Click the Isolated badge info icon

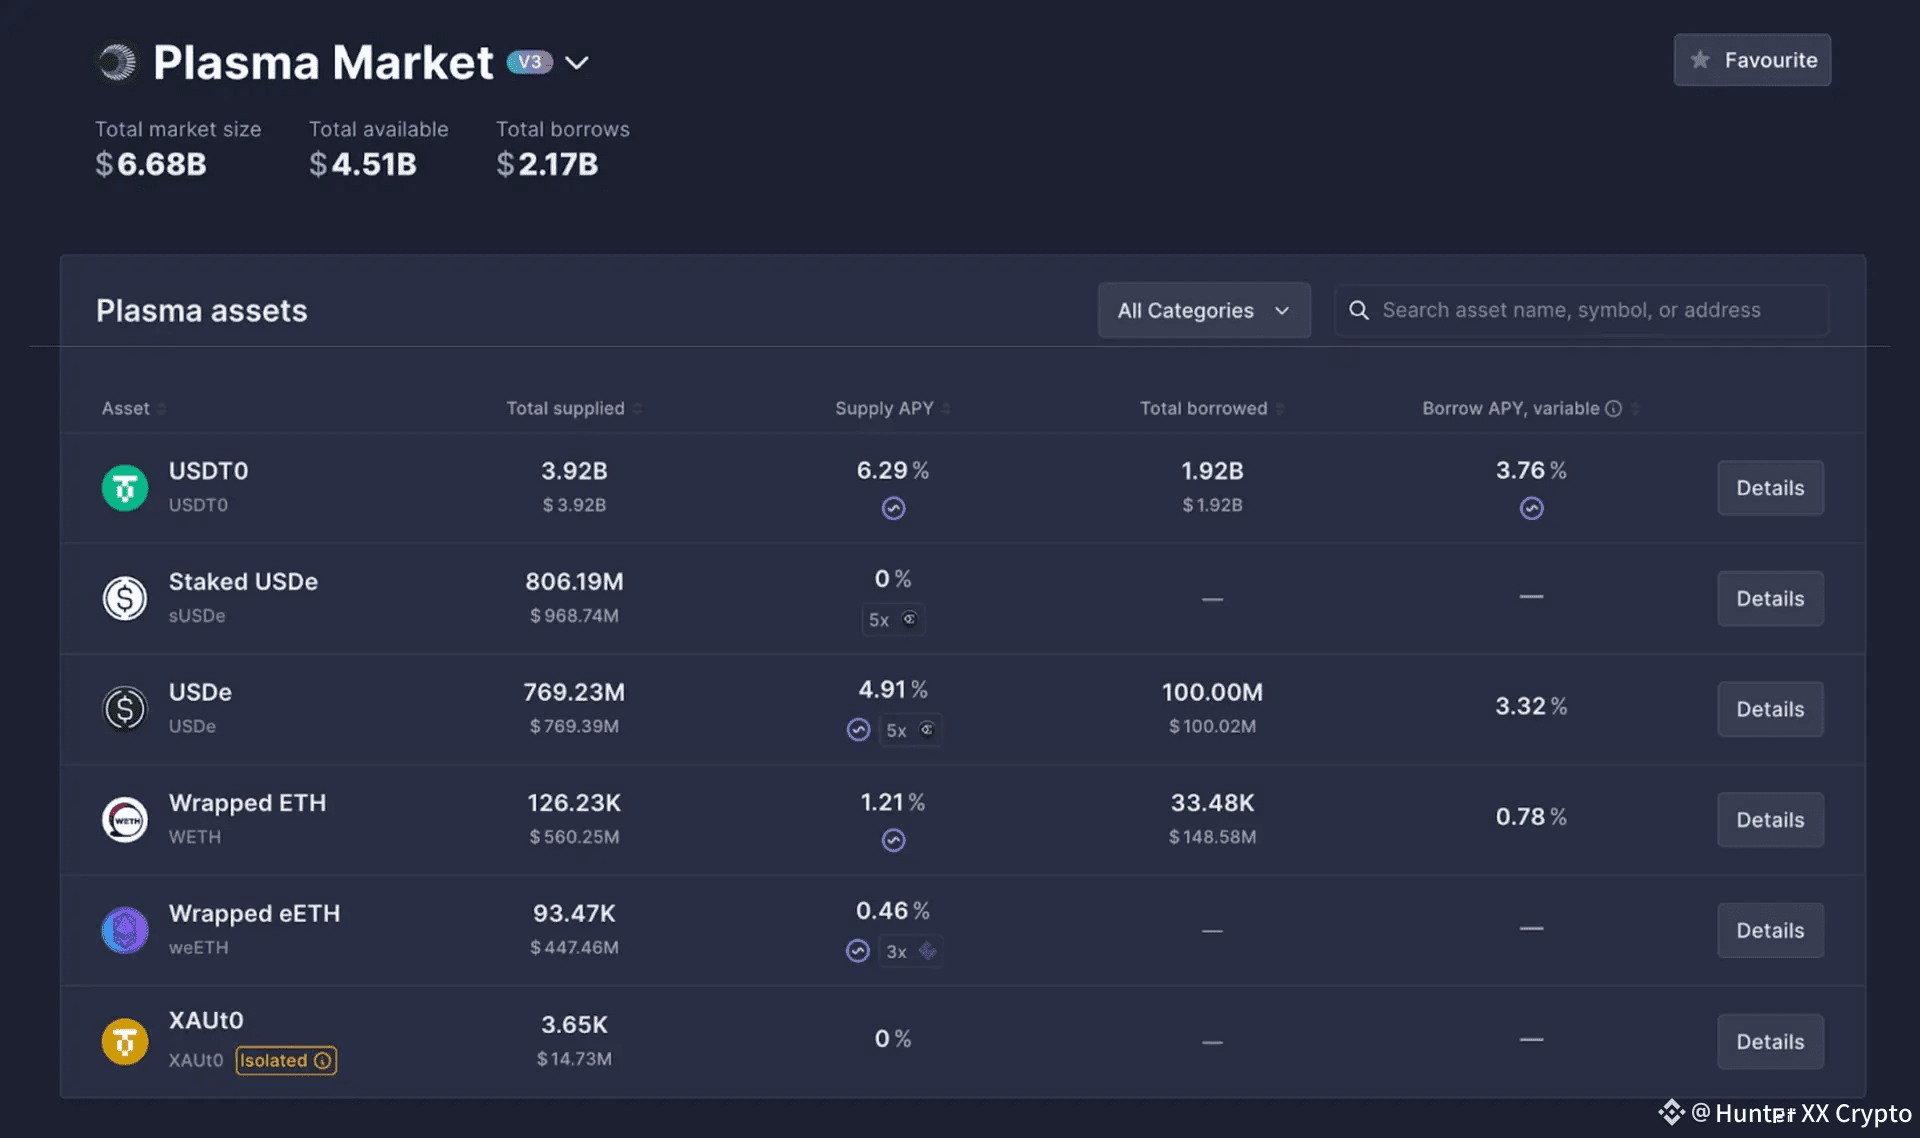pos(322,1061)
